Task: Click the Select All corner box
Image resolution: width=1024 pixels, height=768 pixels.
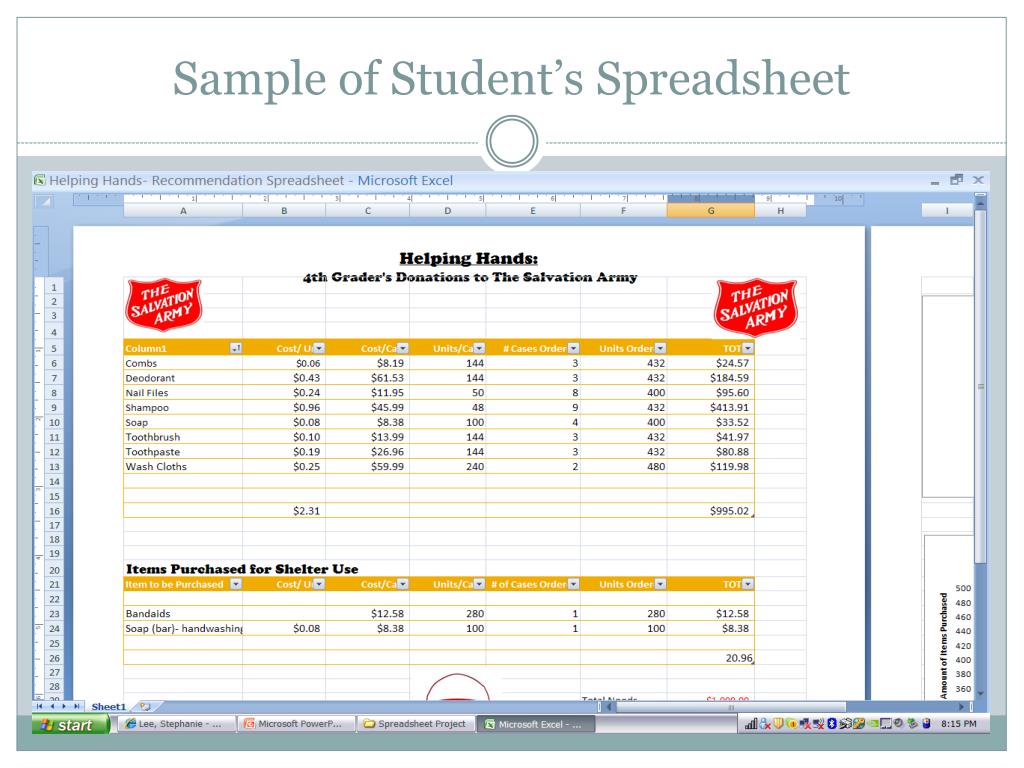Action: [x=44, y=202]
